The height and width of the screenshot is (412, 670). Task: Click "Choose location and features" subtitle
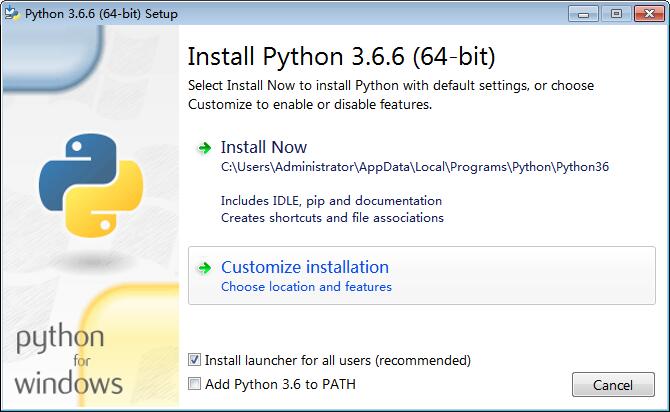[x=306, y=287]
